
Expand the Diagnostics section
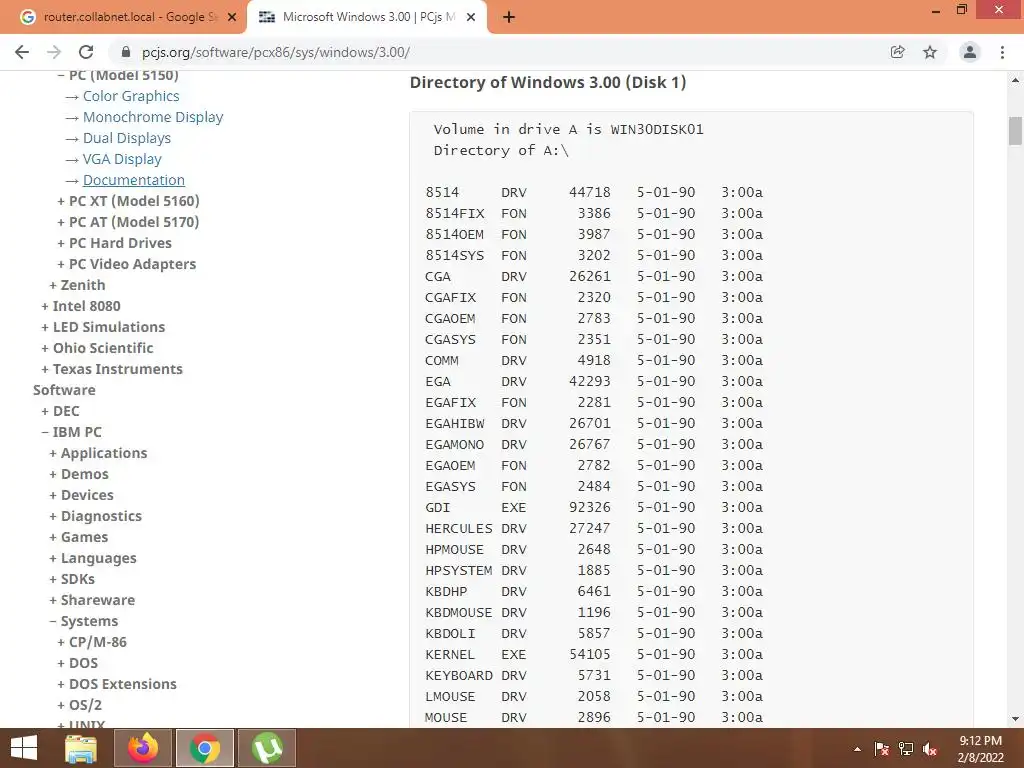95,516
